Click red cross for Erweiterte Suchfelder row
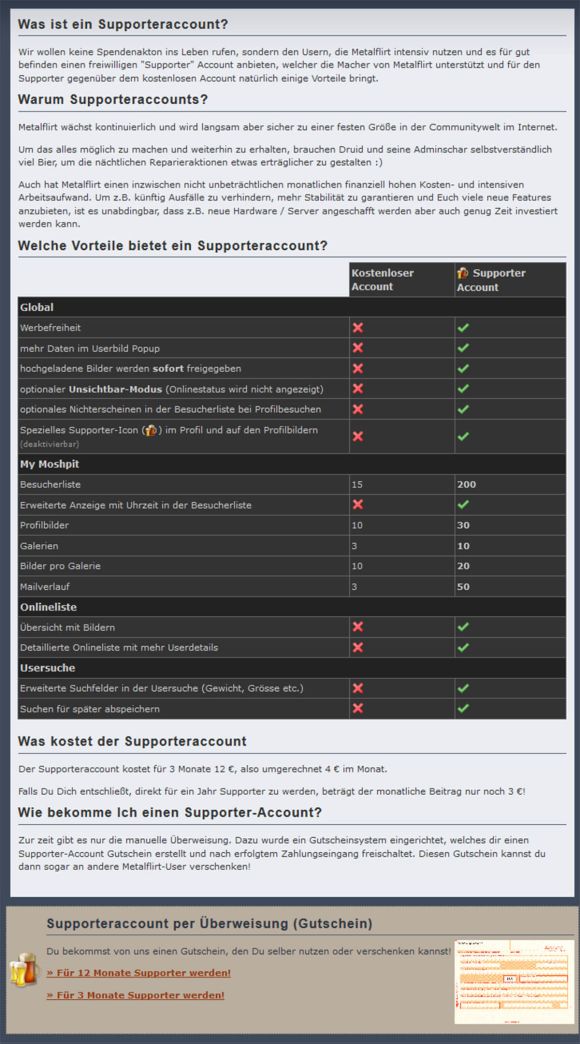The width and height of the screenshot is (580, 1044). tap(358, 688)
